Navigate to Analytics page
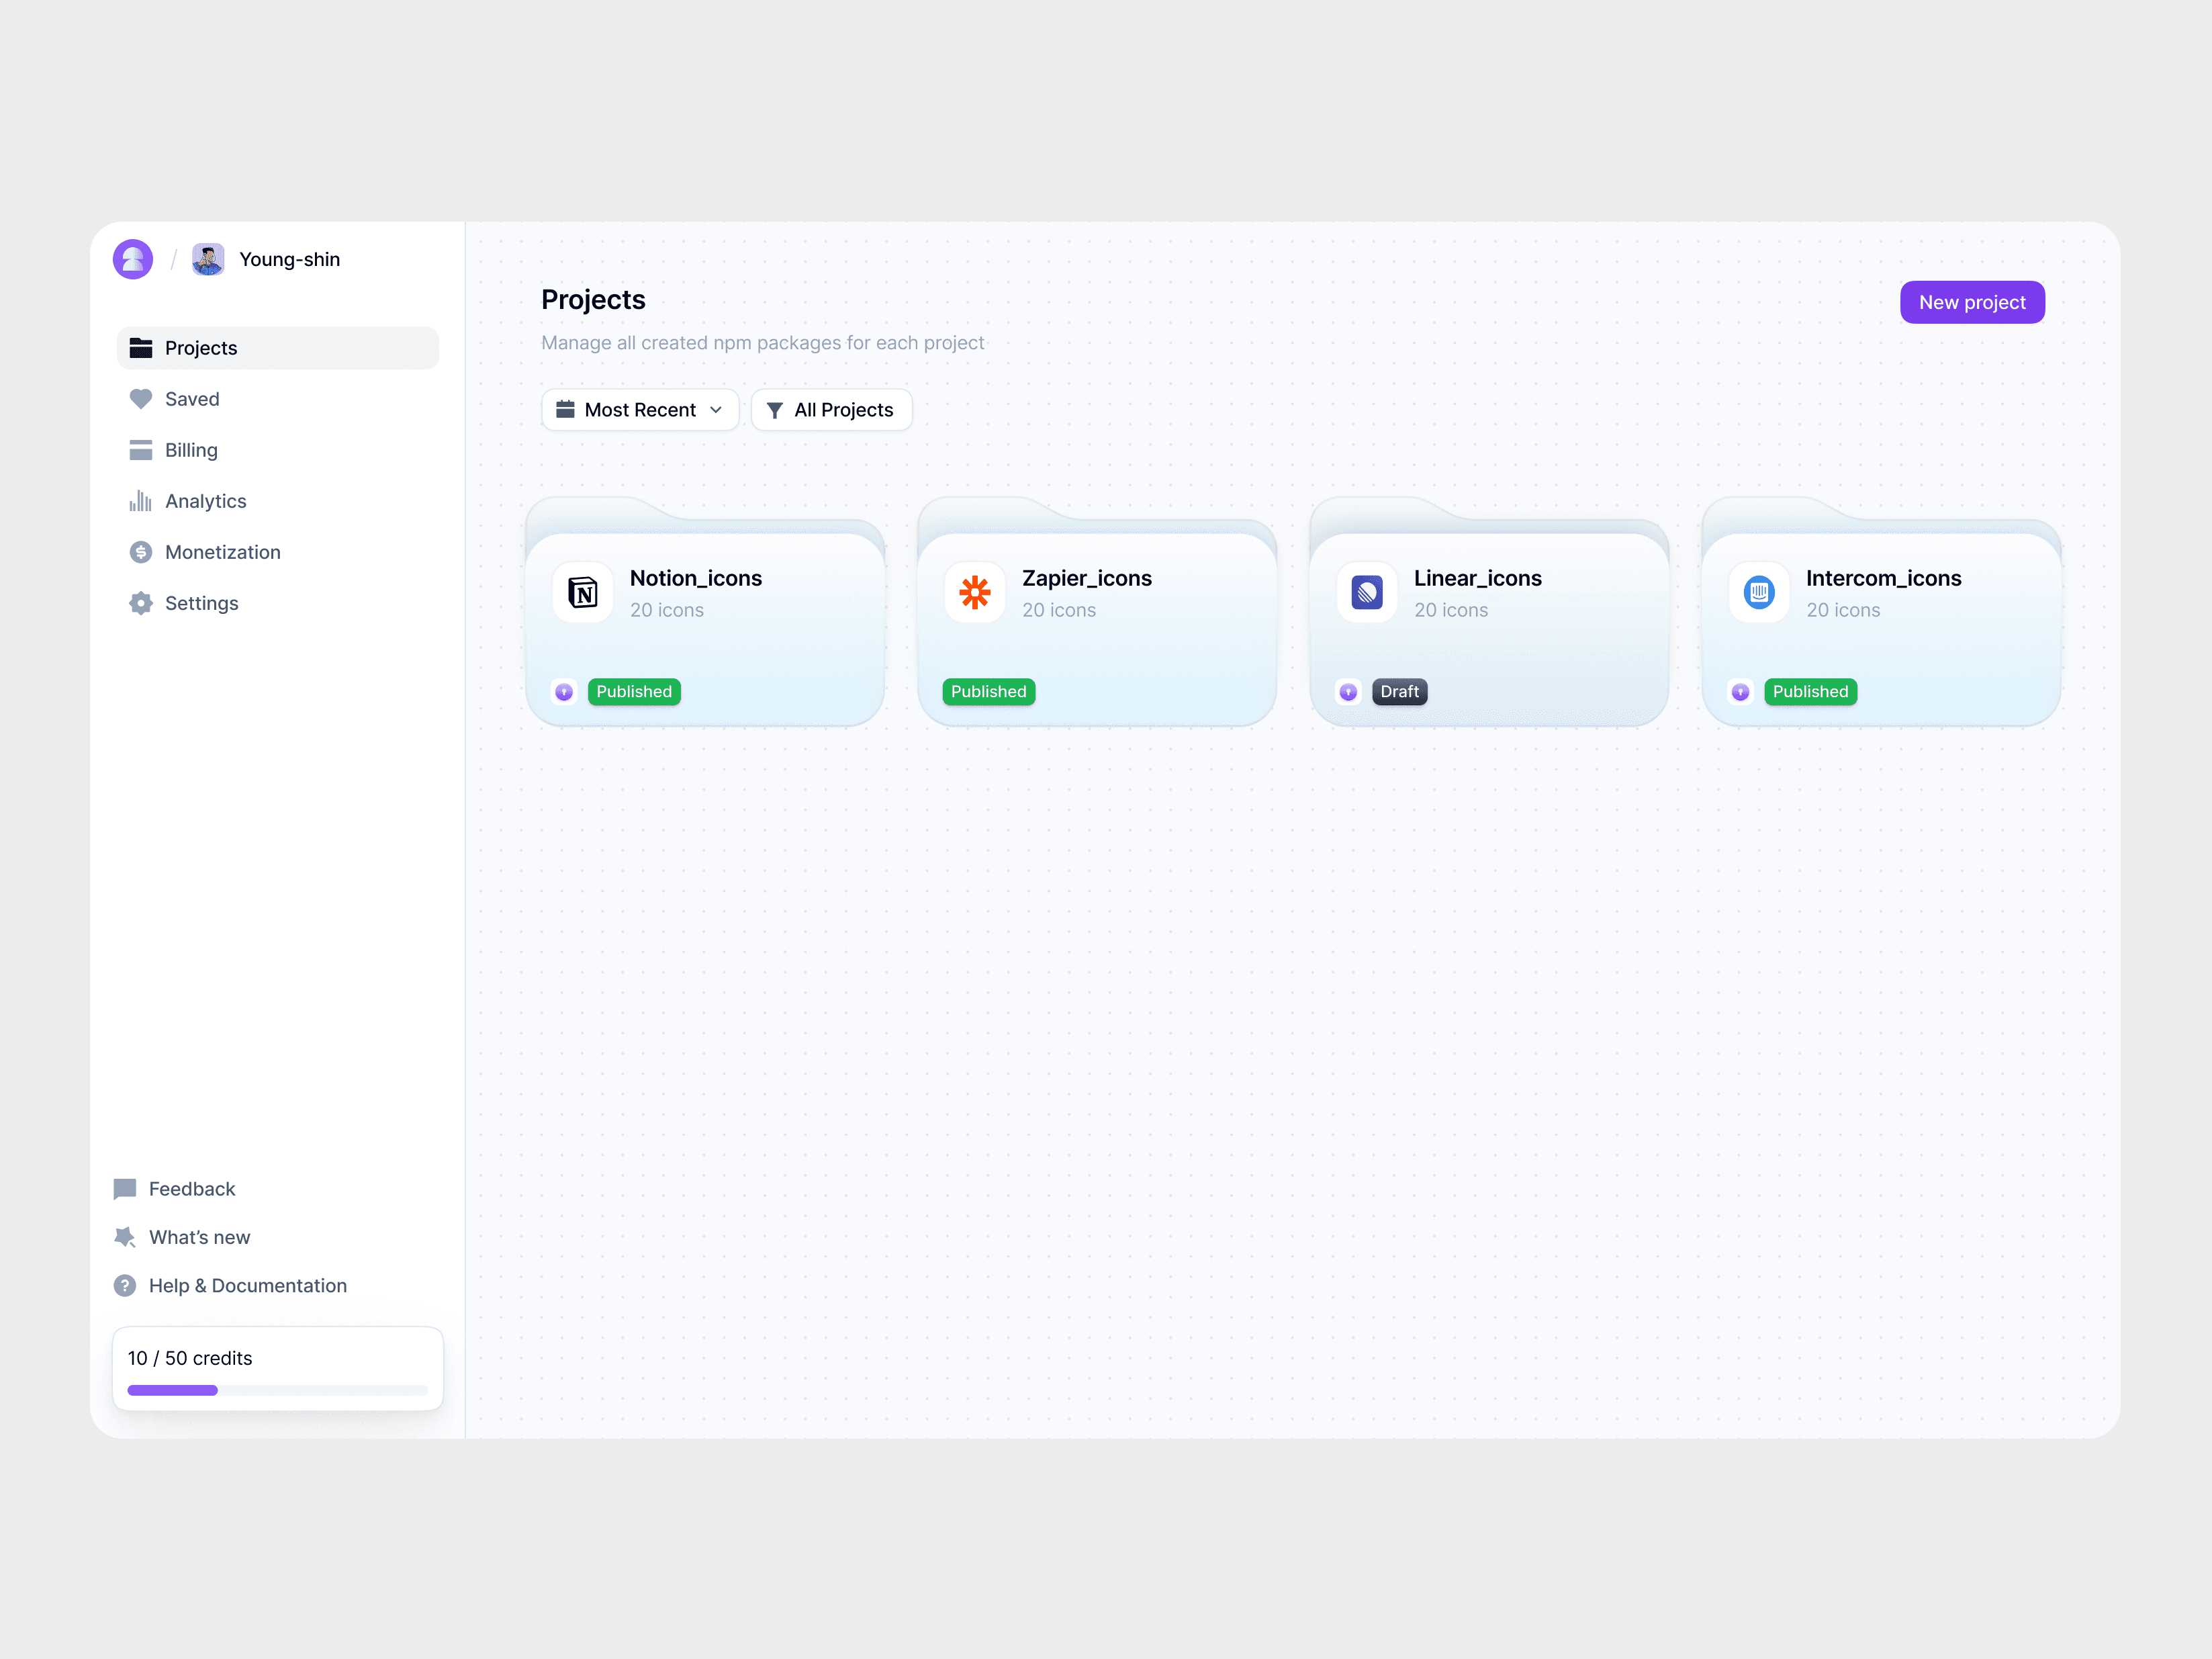 205,501
